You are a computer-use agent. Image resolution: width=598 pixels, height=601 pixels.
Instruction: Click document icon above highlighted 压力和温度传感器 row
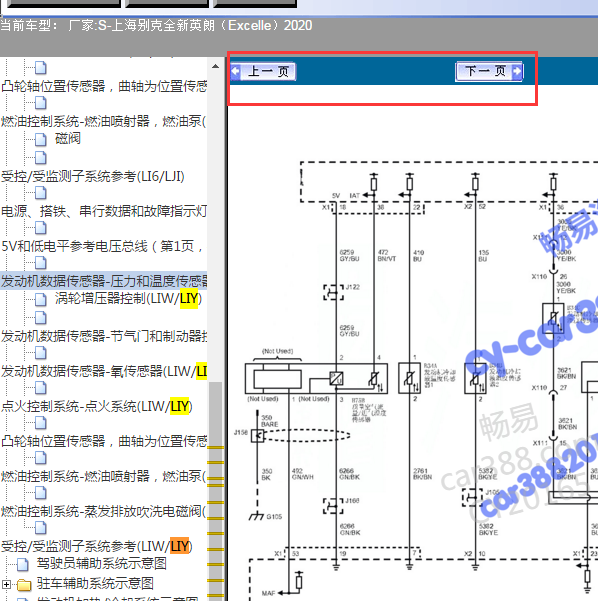click(x=41, y=263)
